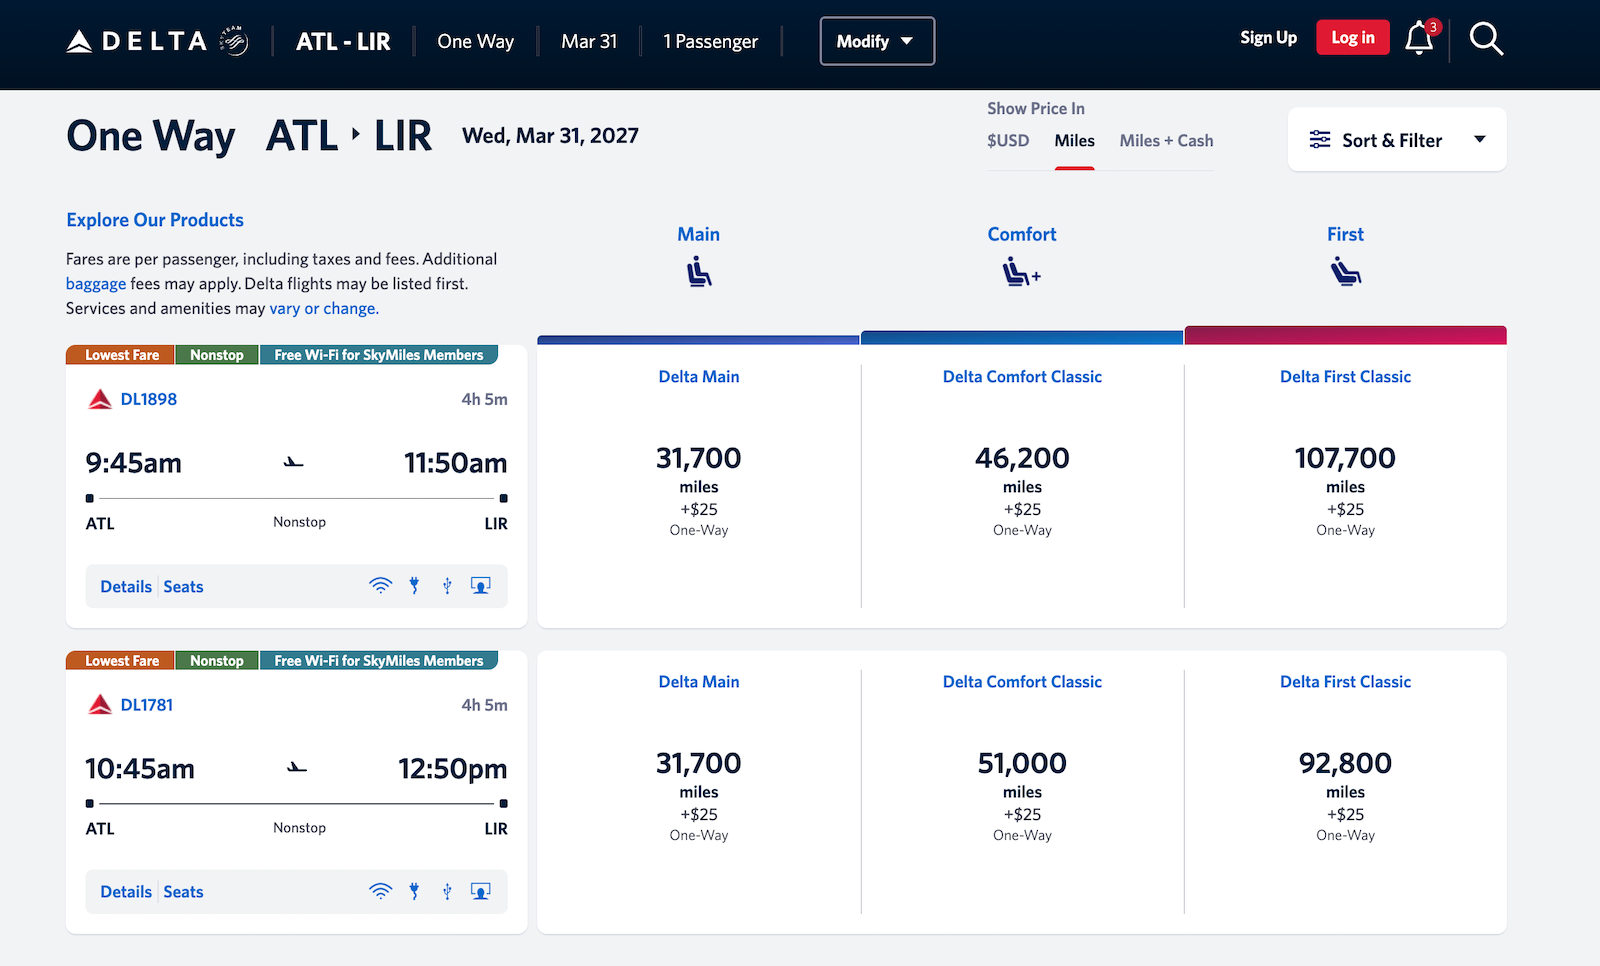View Seats for flight DL1781
Image resolution: width=1600 pixels, height=966 pixels.
pyautogui.click(x=183, y=892)
